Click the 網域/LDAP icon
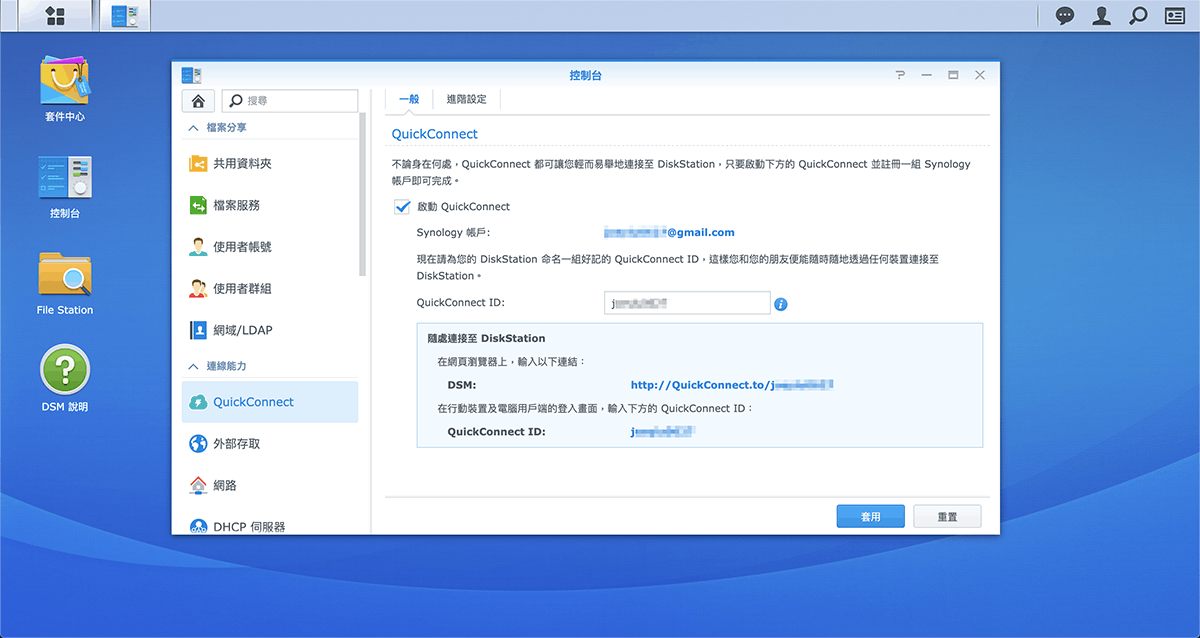This screenshot has height=638, width=1200. 198,330
